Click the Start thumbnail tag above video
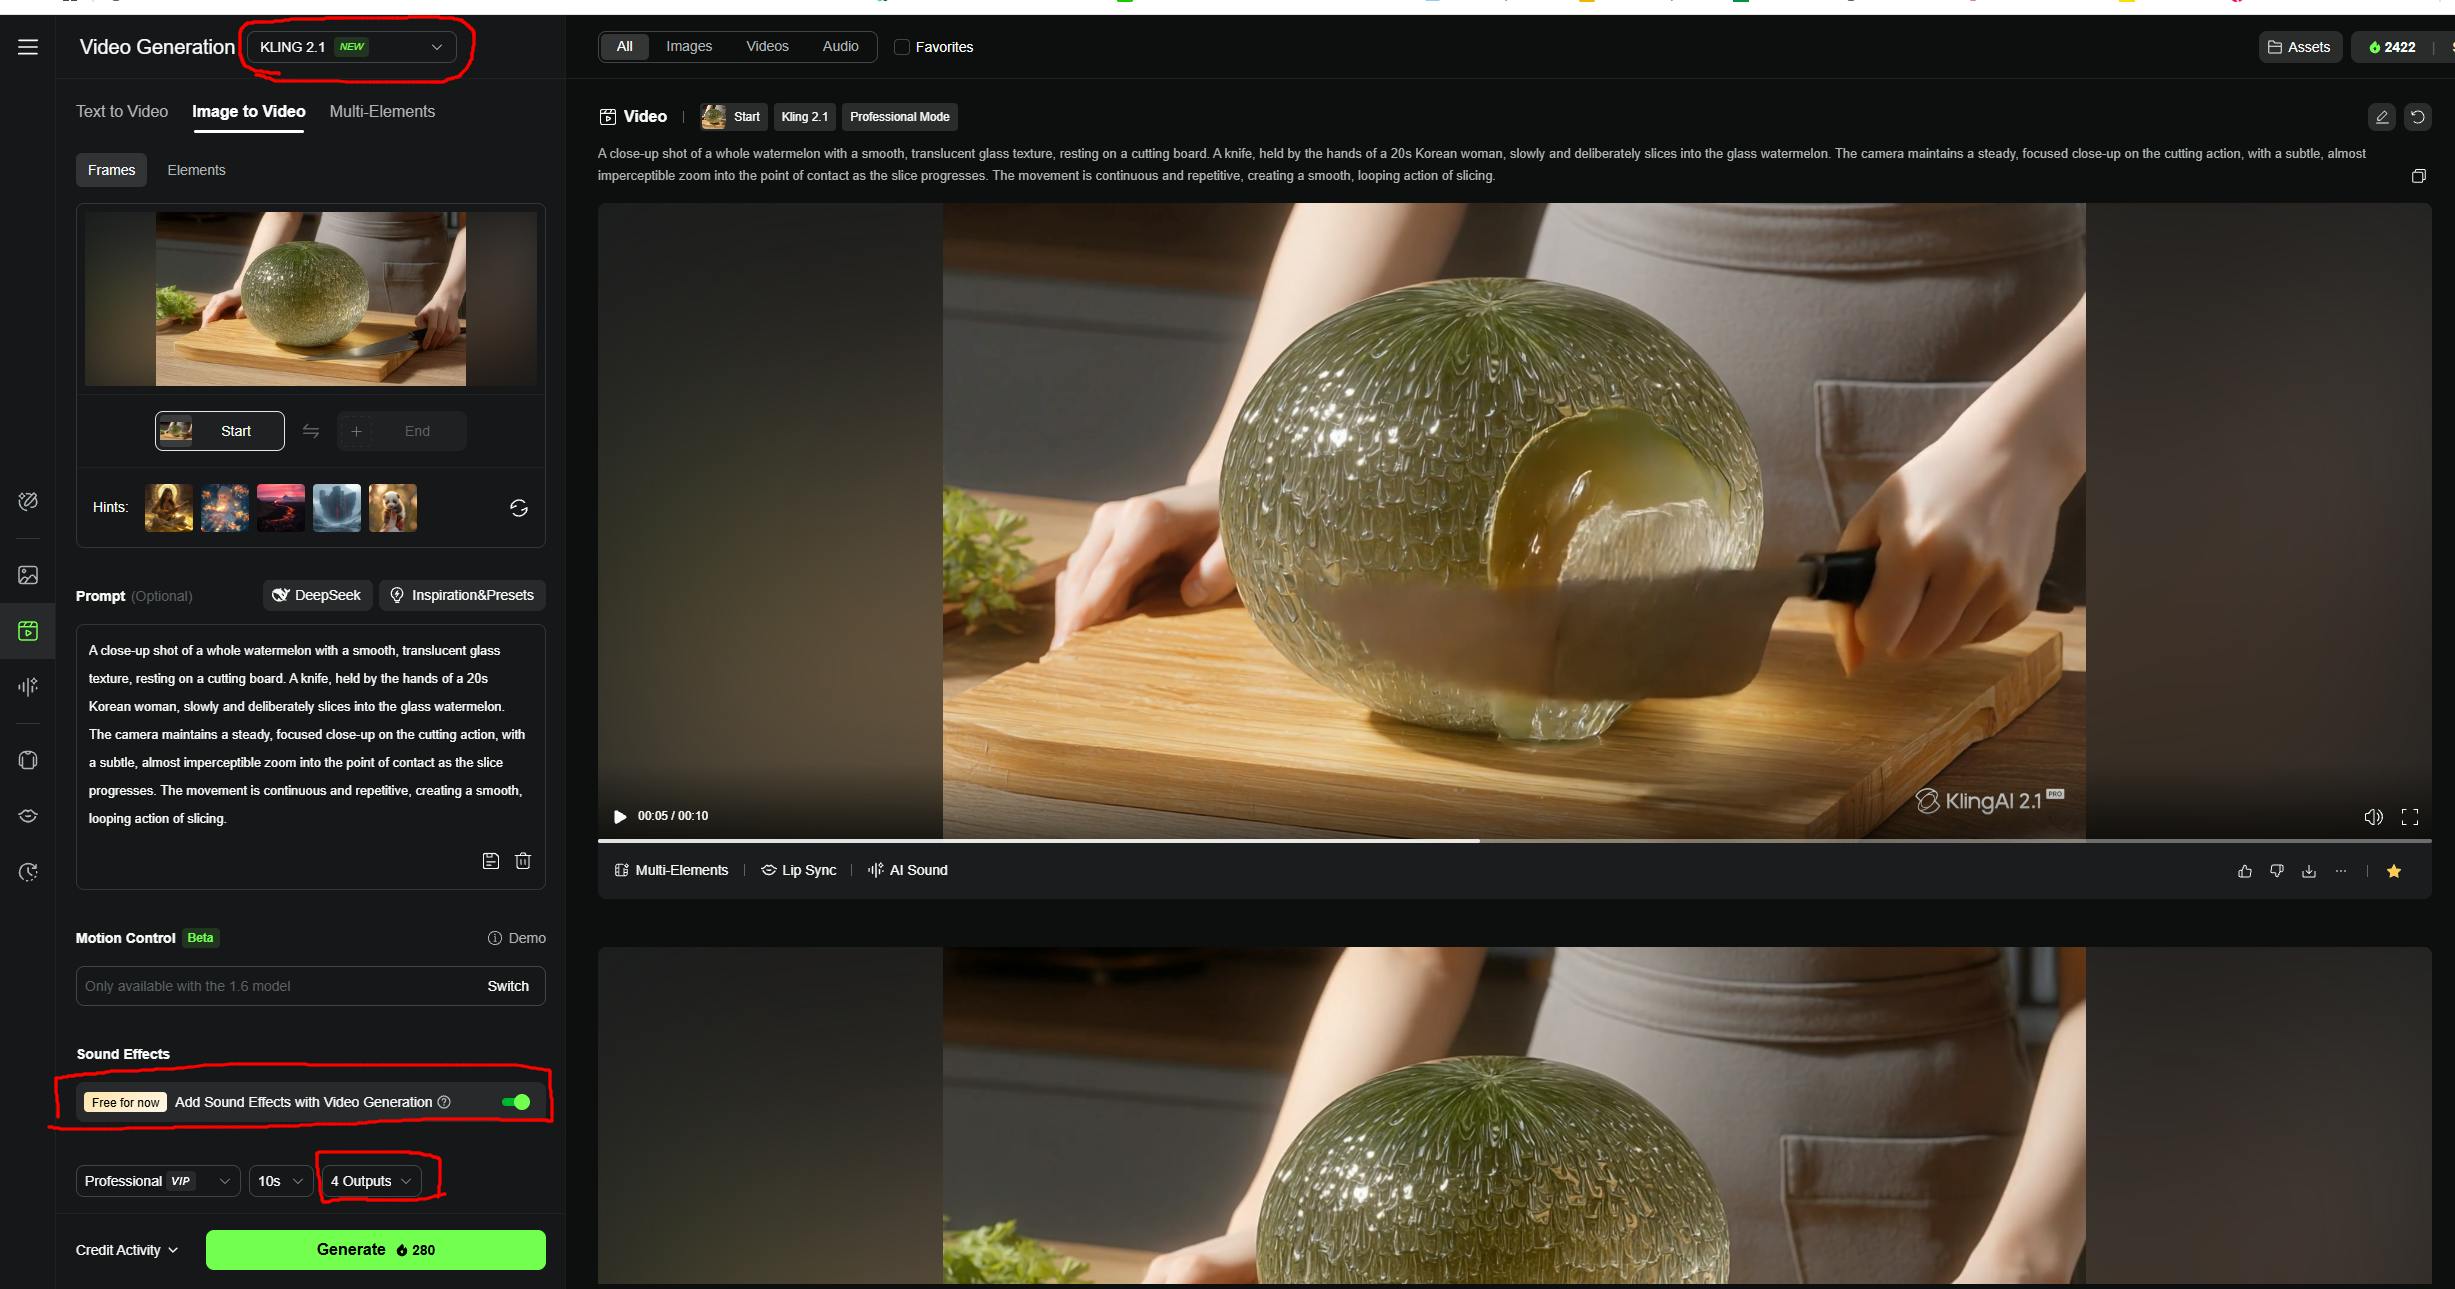This screenshot has height=1289, width=2455. tap(733, 117)
